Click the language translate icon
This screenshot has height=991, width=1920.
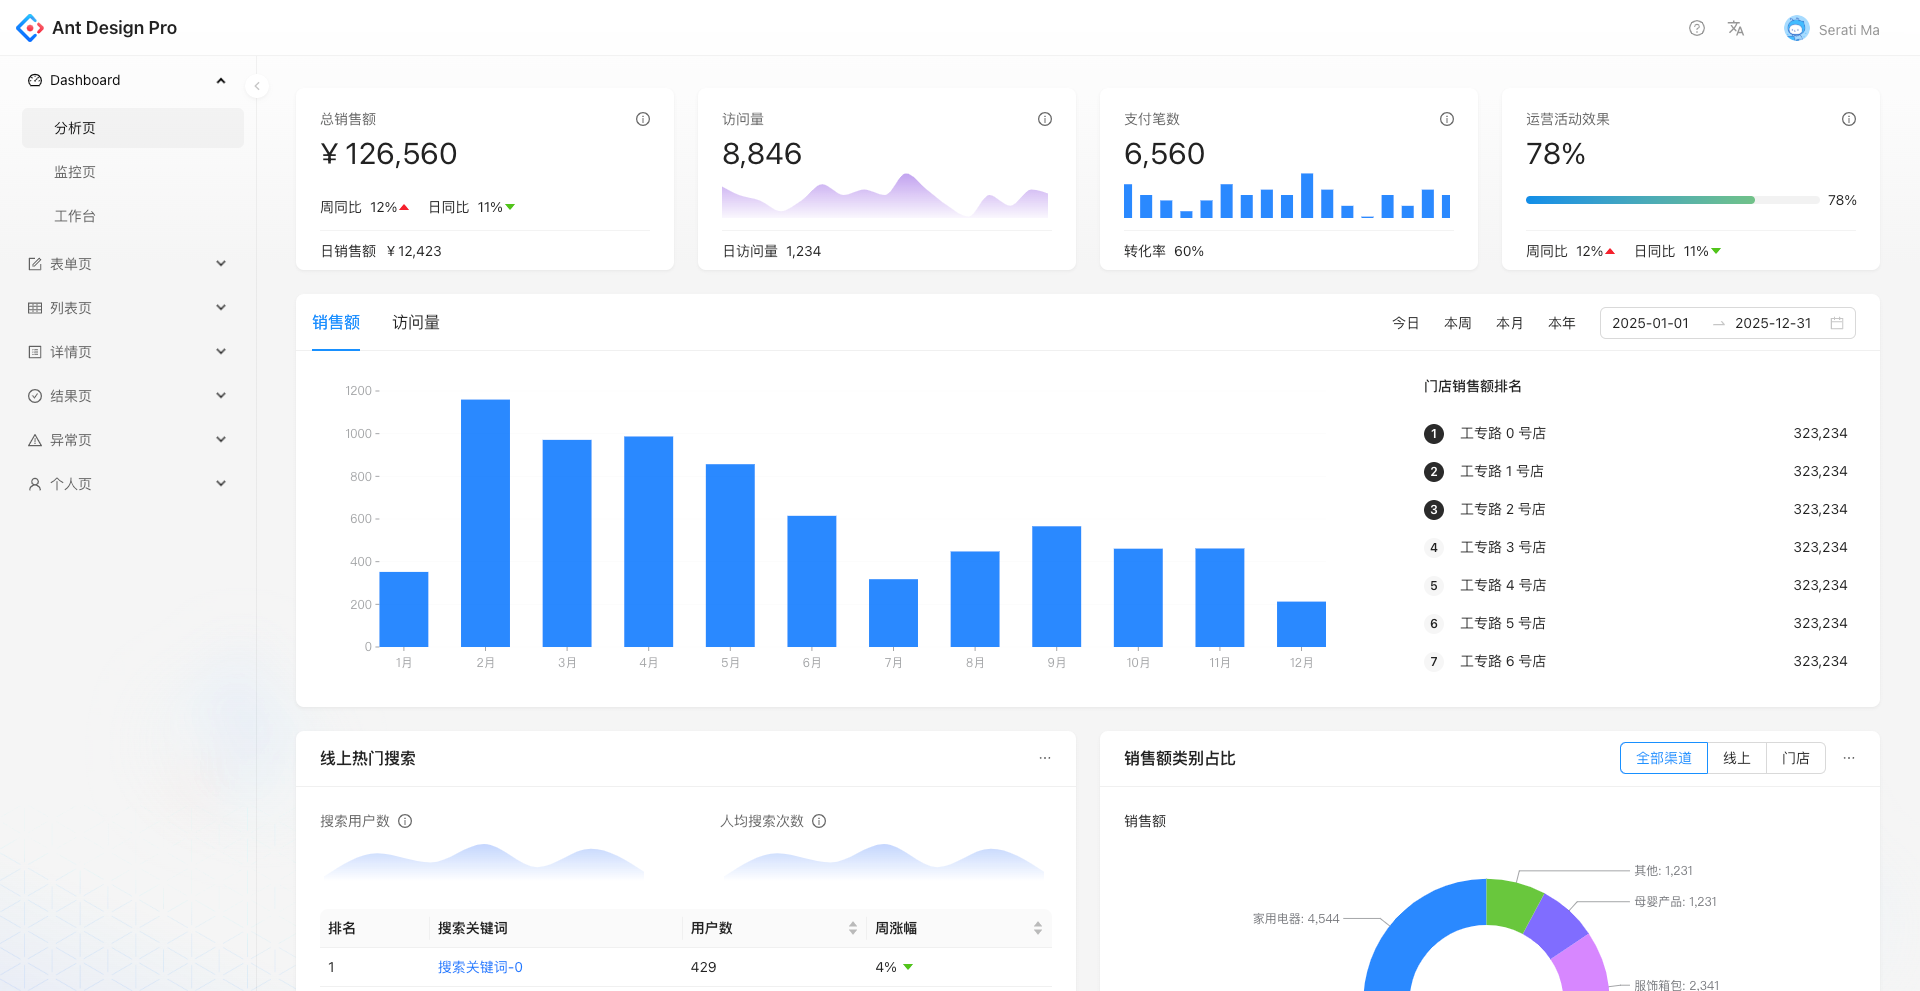(x=1736, y=28)
